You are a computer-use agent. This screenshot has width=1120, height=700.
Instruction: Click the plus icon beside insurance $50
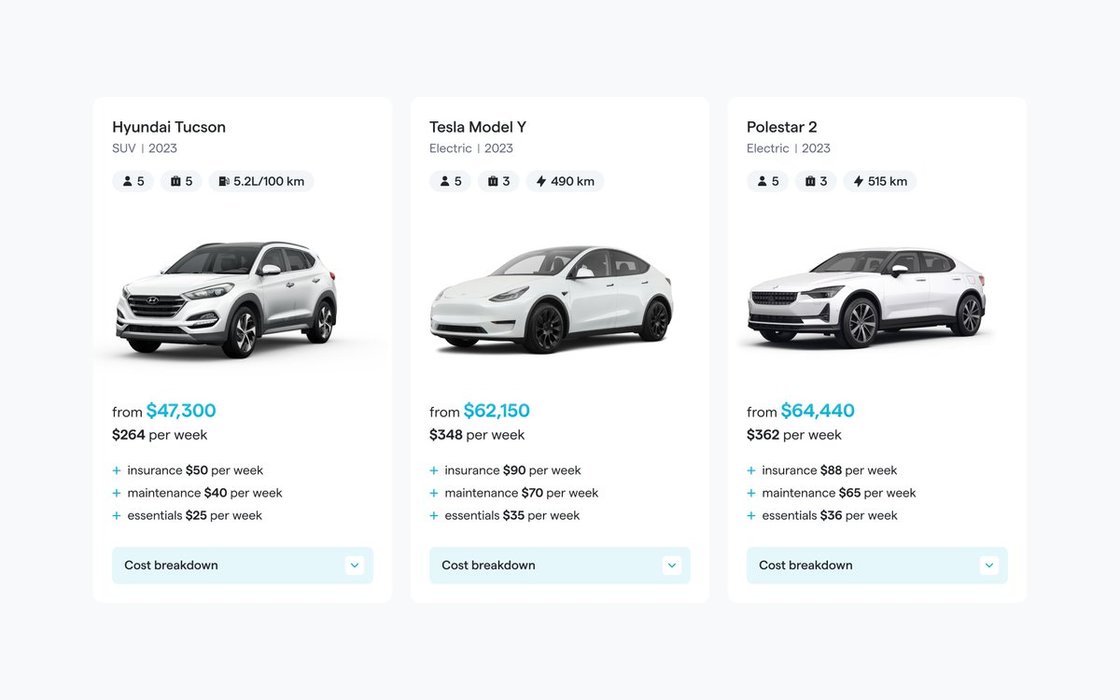116,470
